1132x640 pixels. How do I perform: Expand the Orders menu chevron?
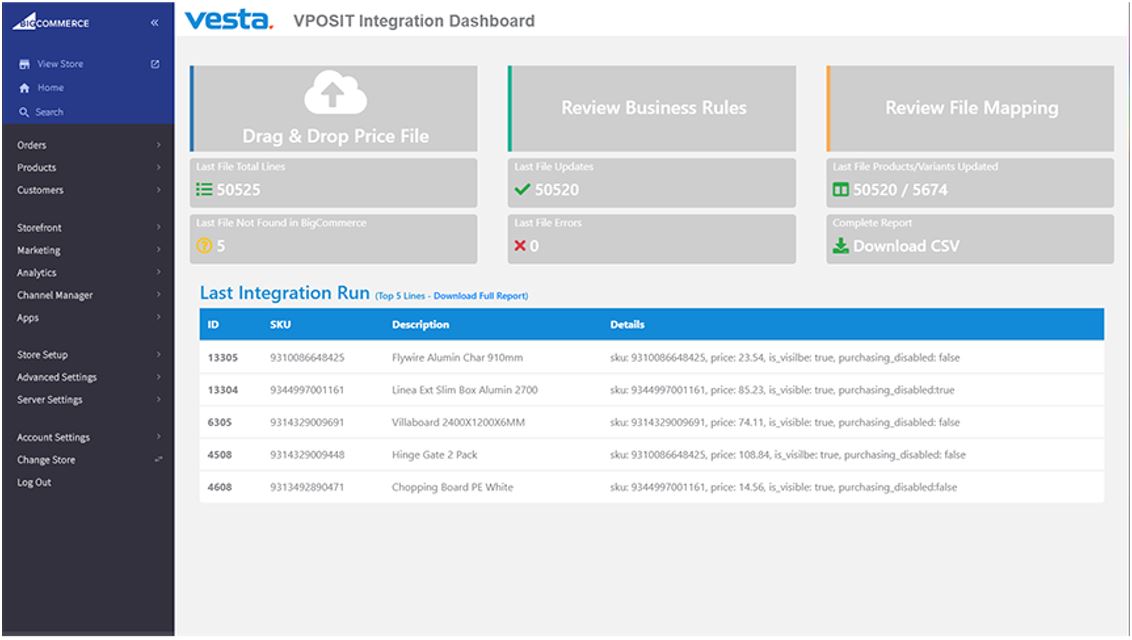158,145
